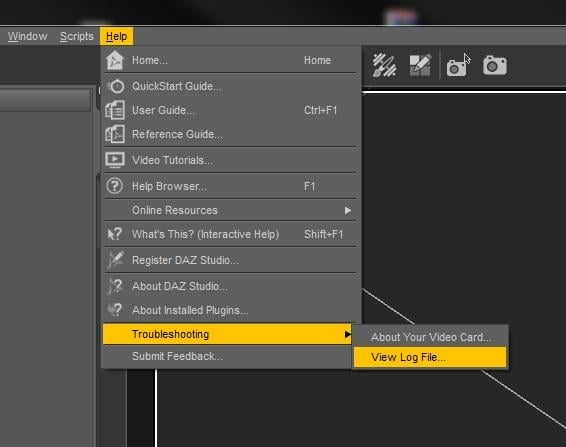This screenshot has width=566, height=447.
Task: Click the Shift+F1 shortcut label
Action: click(x=324, y=234)
